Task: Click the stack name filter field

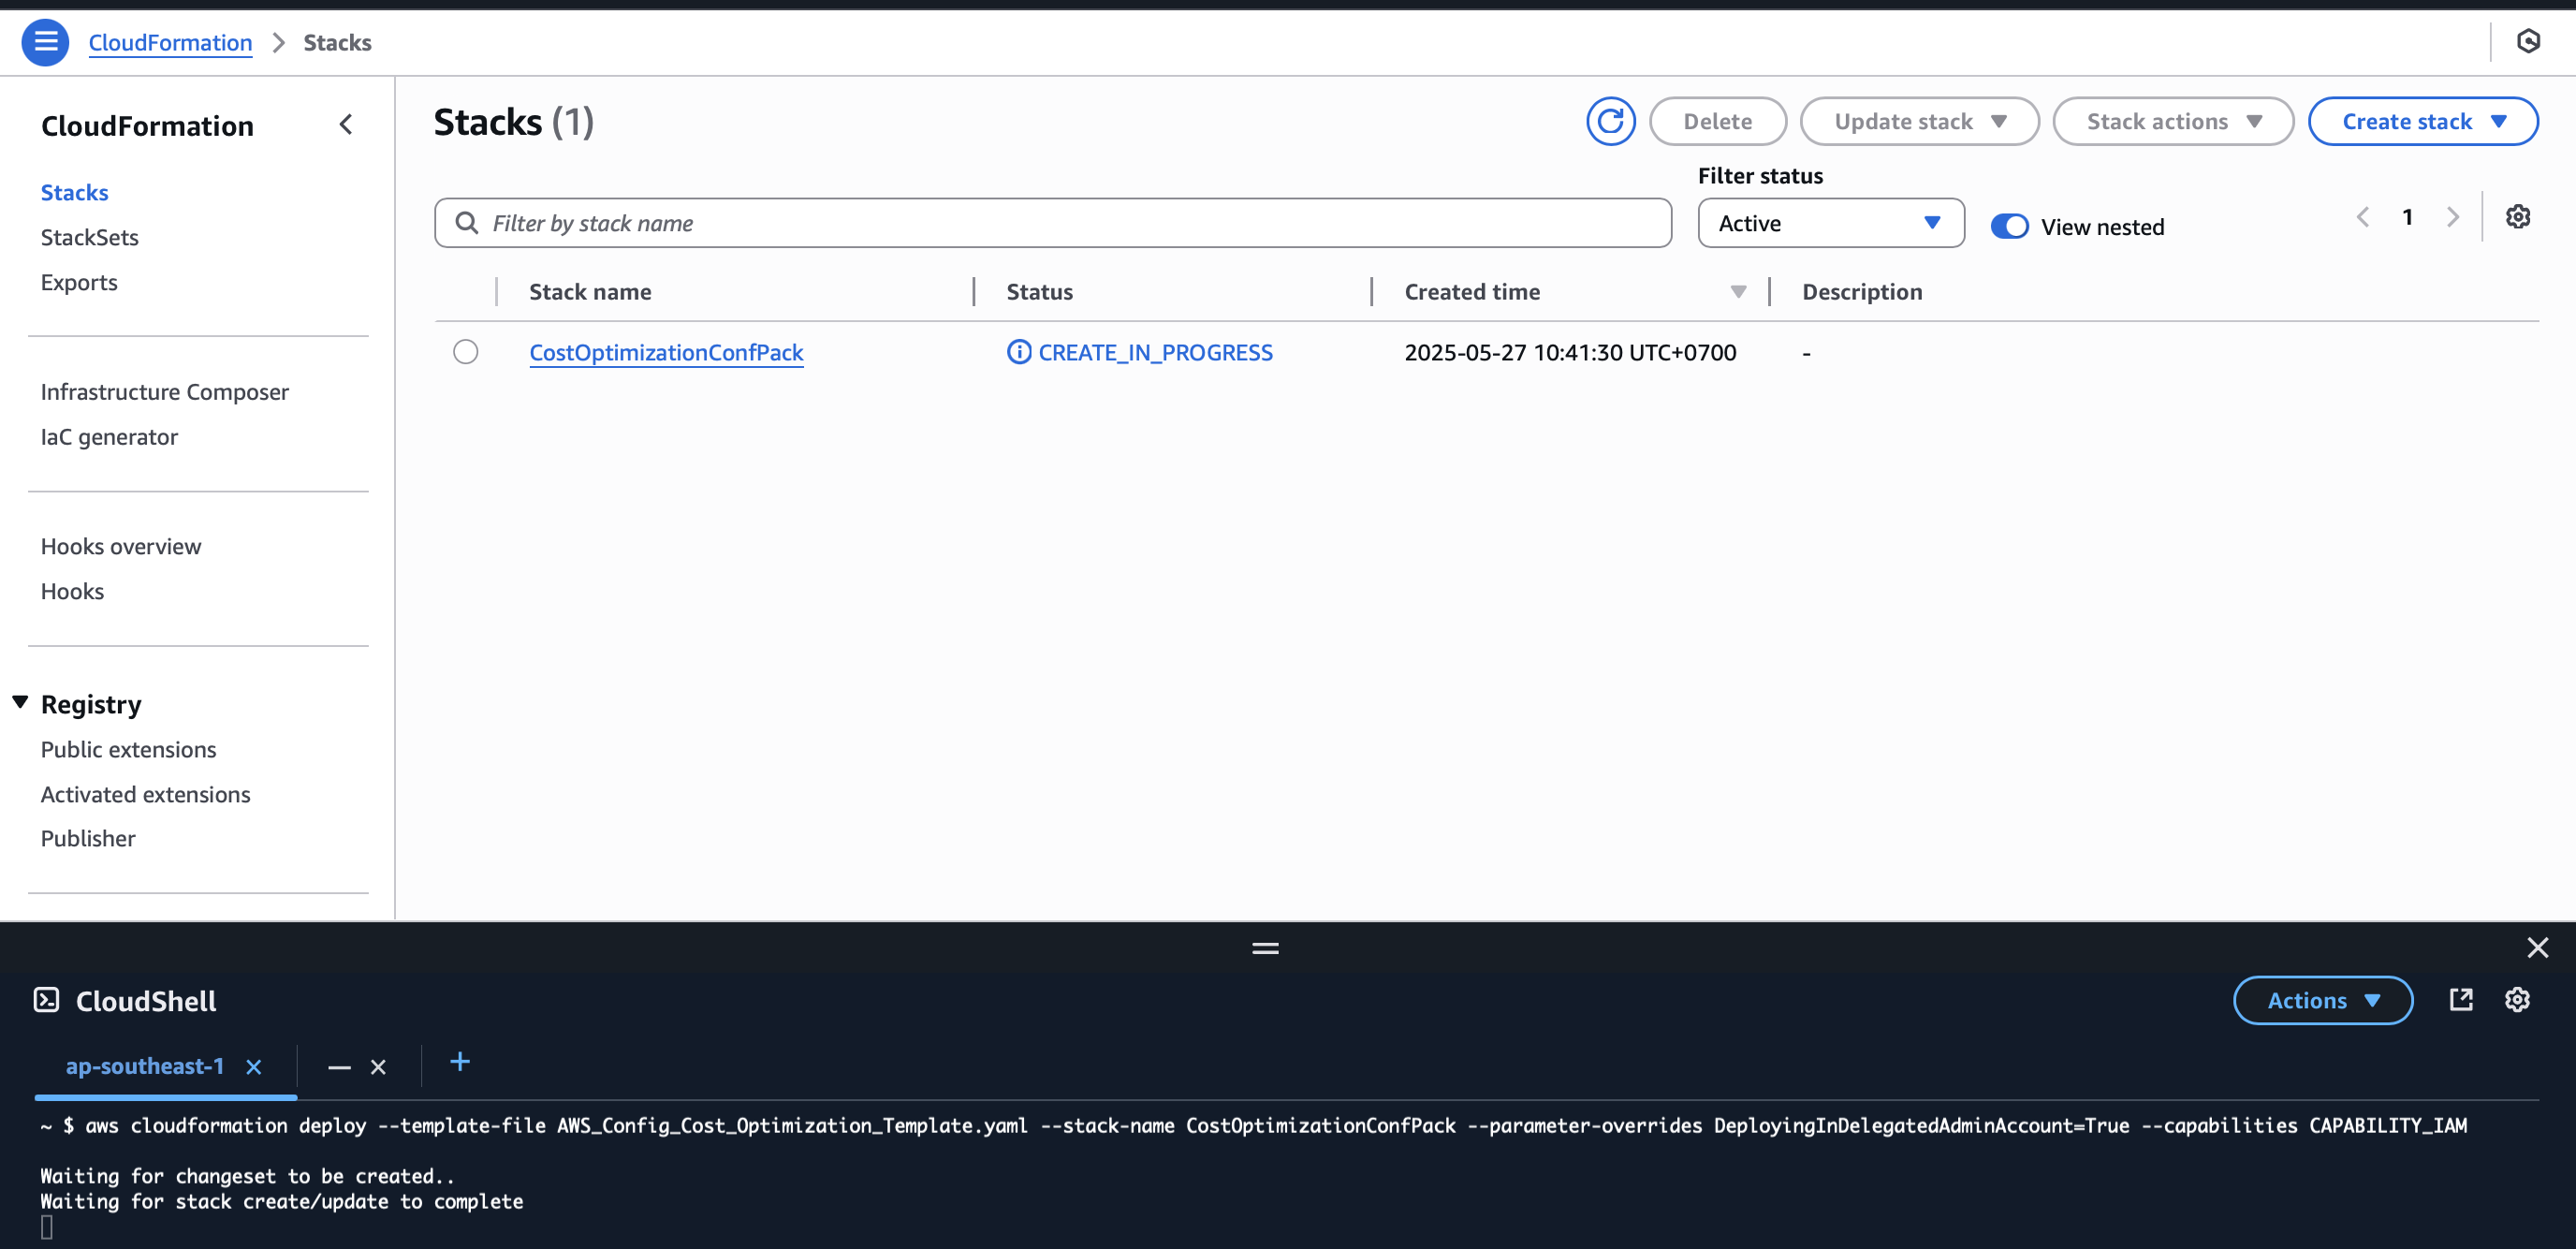Action: click(x=1050, y=222)
